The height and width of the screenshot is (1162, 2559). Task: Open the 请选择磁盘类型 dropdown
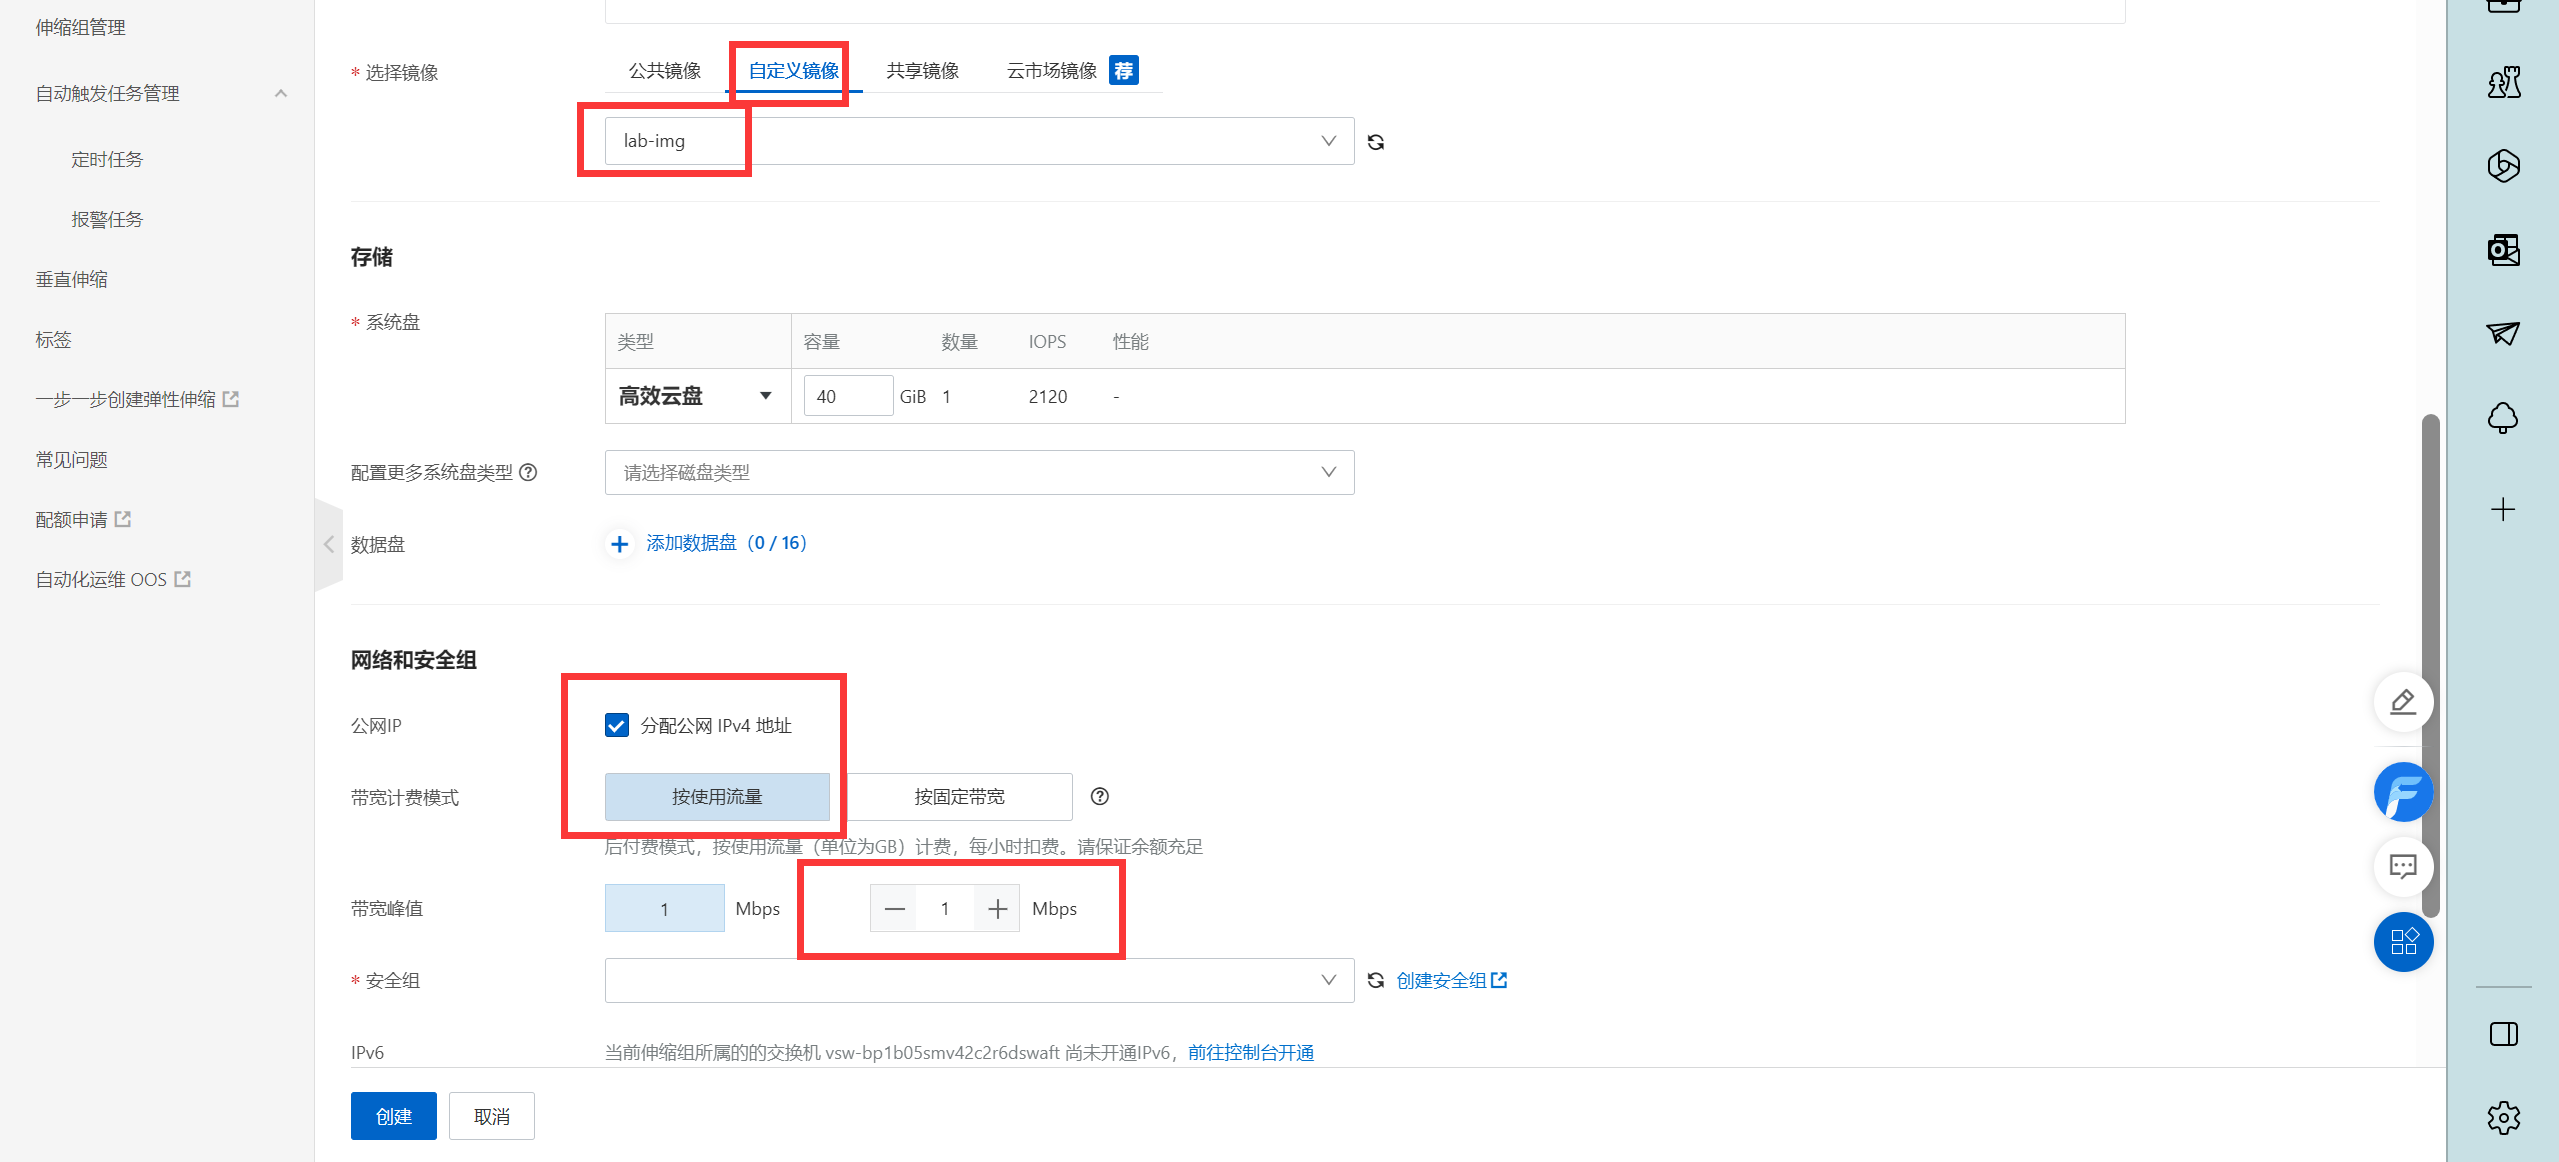pos(979,472)
